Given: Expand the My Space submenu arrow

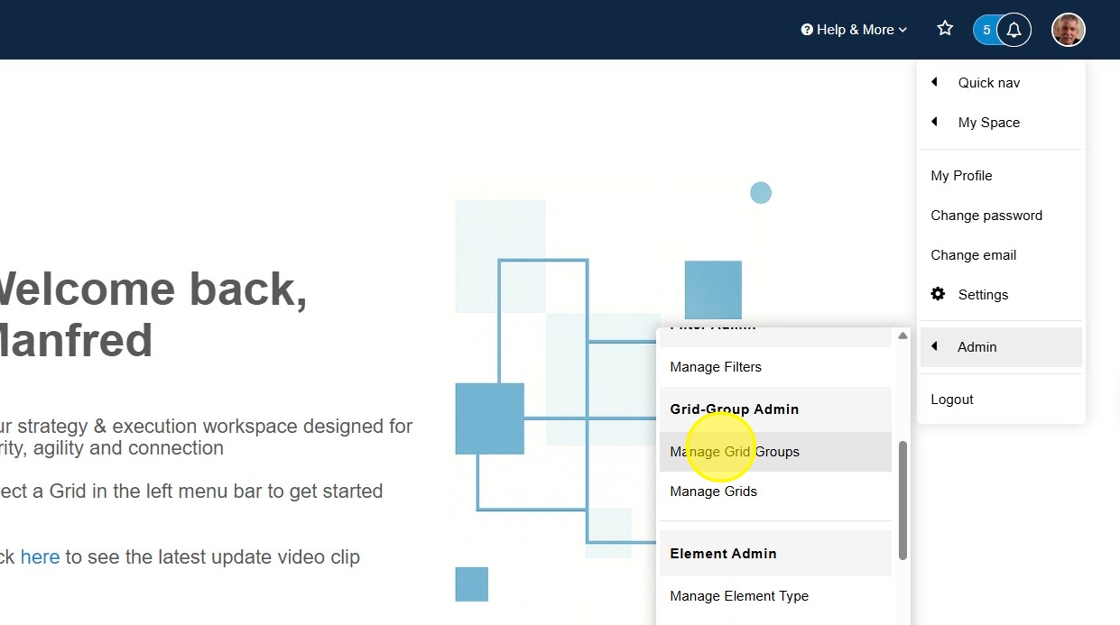Looking at the screenshot, I should pyautogui.click(x=935, y=122).
